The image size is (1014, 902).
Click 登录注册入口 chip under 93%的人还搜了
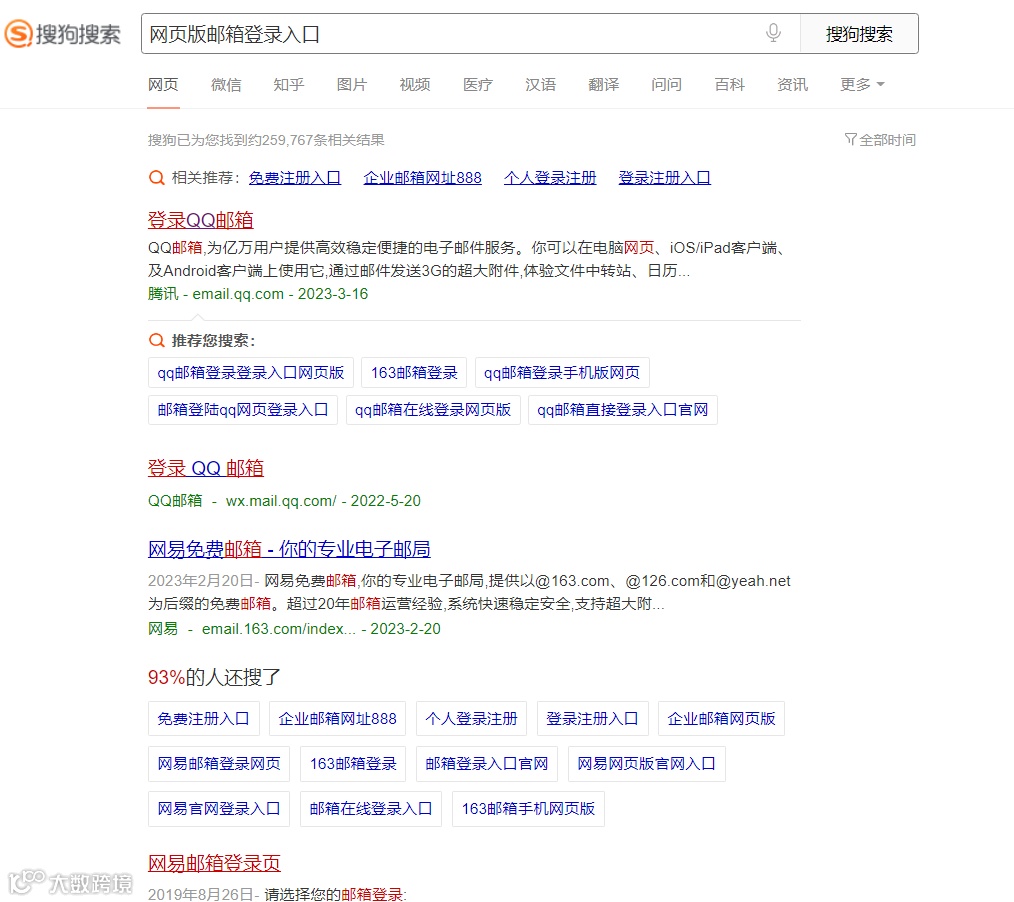pyautogui.click(x=592, y=718)
